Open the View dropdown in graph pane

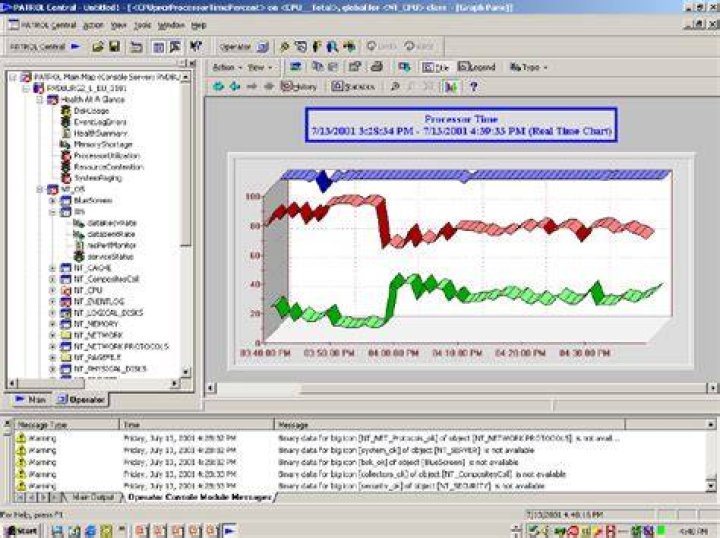coord(260,67)
